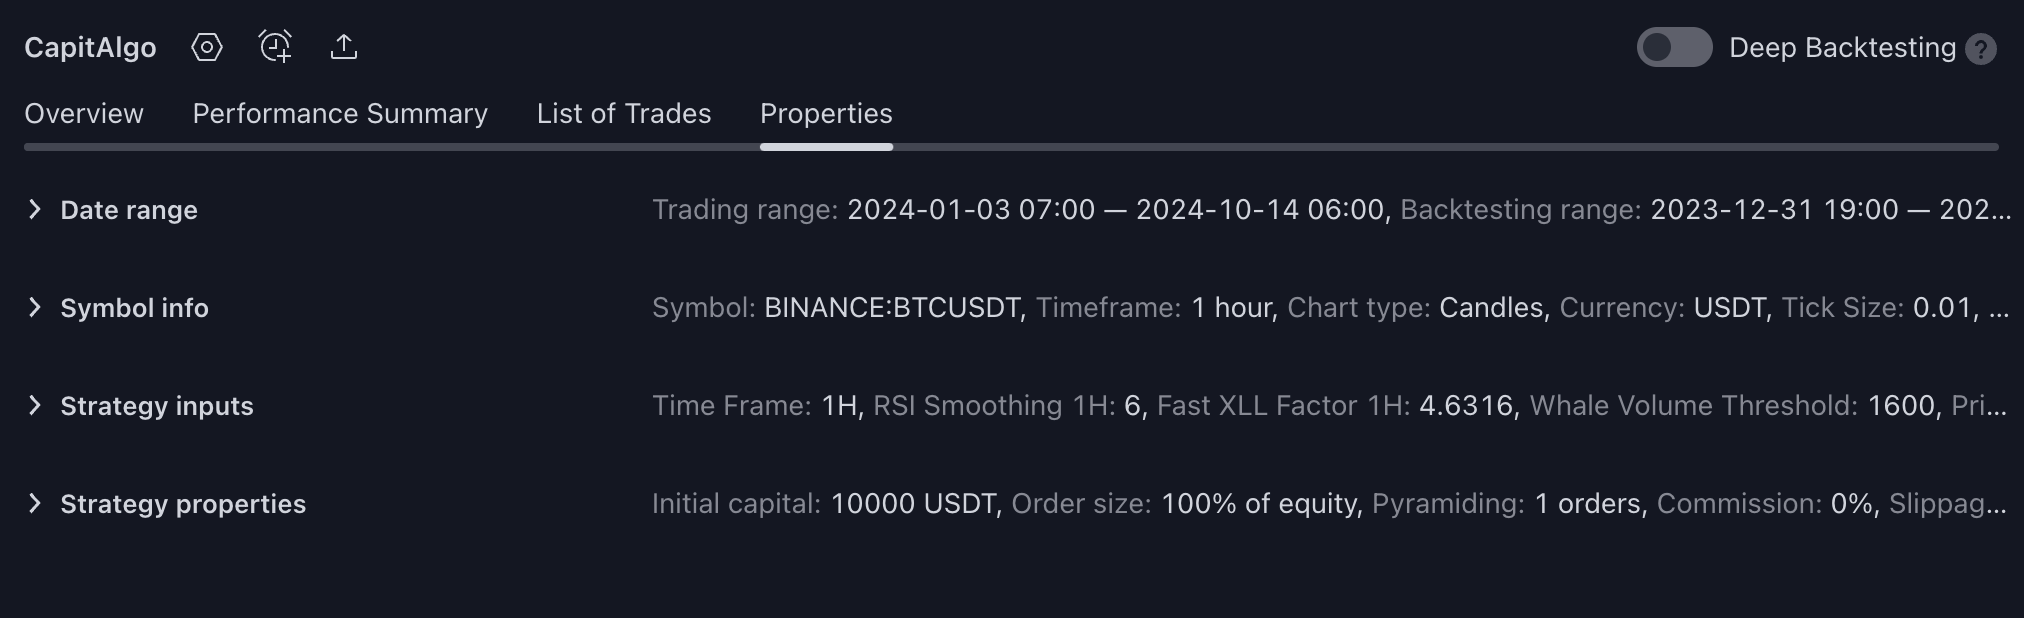
Task: Click the Deep Backtesting text label
Action: point(1842,48)
